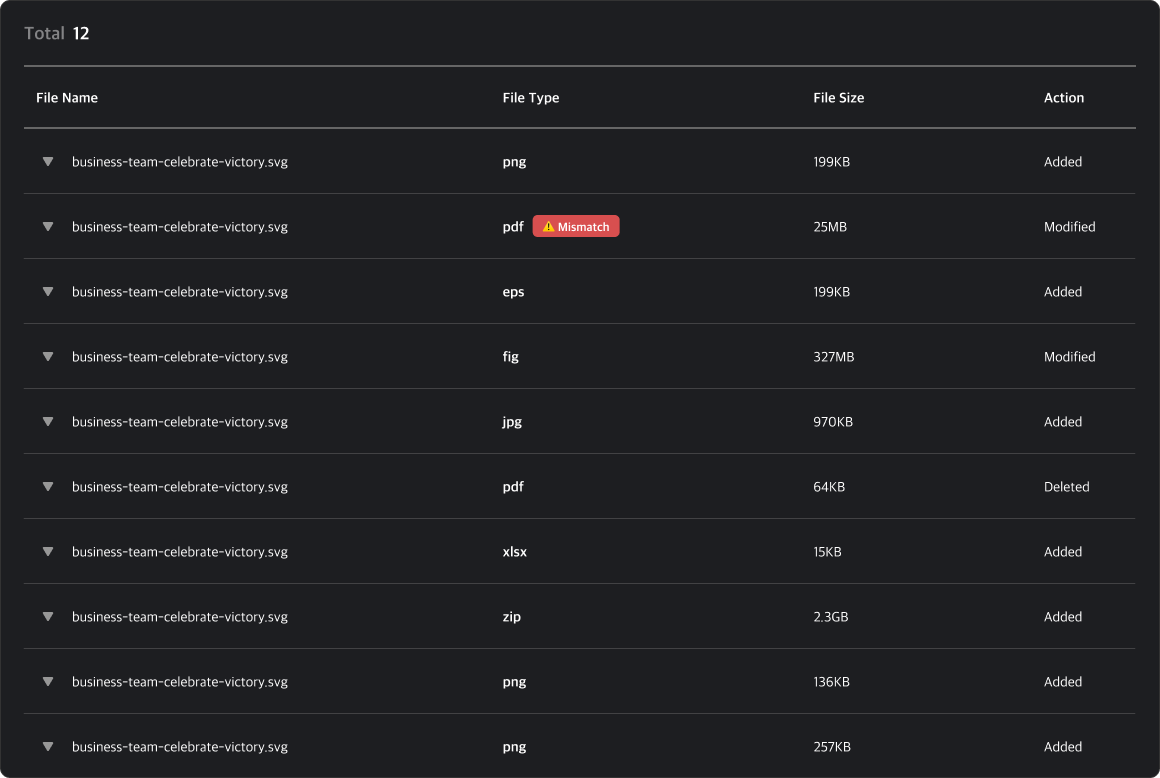Sort by the File Type column header
The width and height of the screenshot is (1160, 778).
[530, 97]
